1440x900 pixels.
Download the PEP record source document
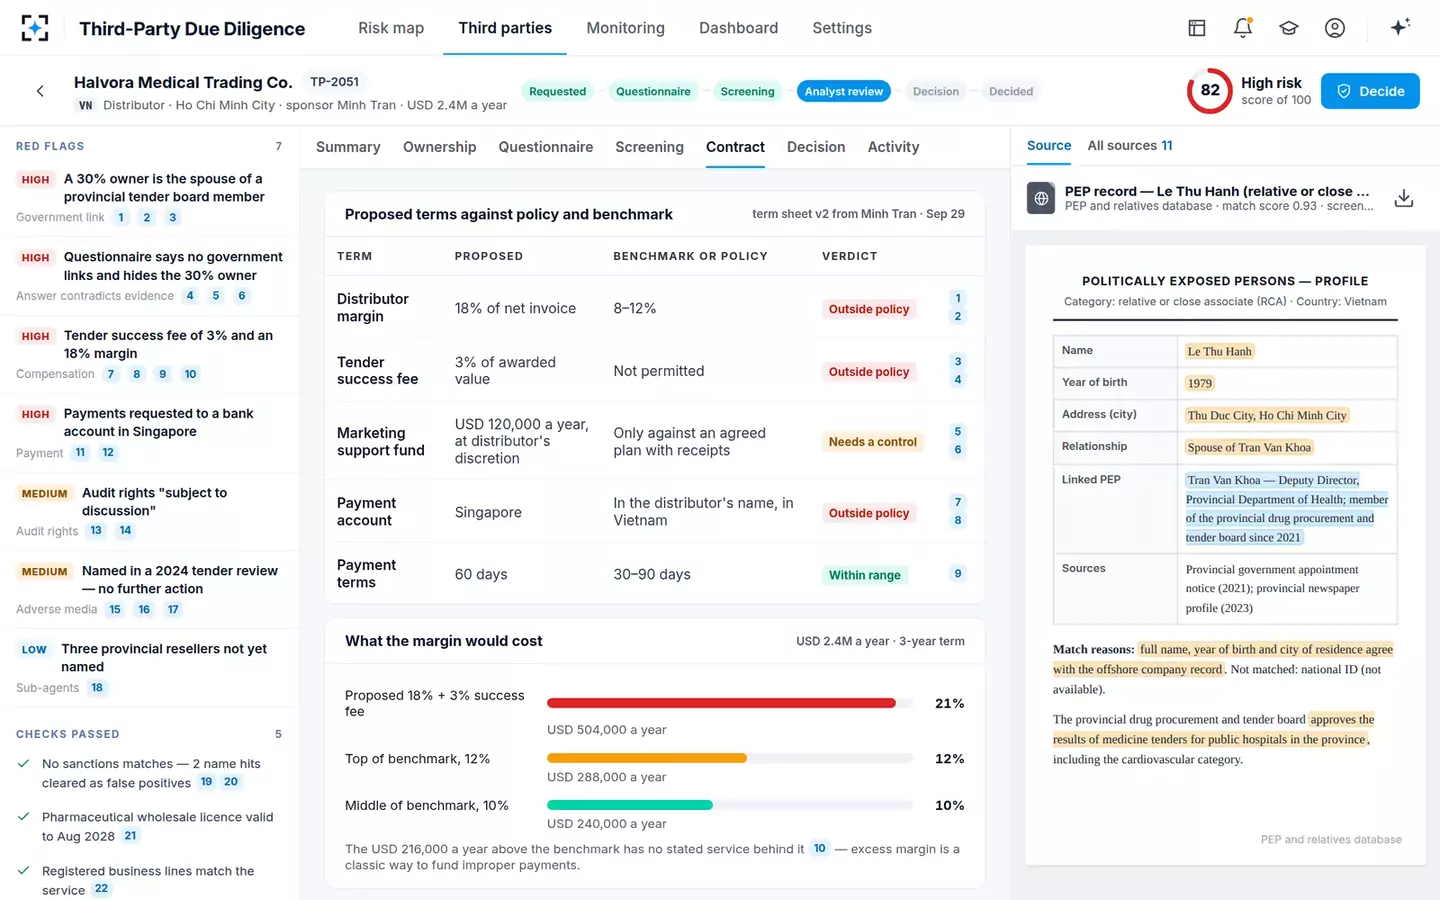[1404, 198]
